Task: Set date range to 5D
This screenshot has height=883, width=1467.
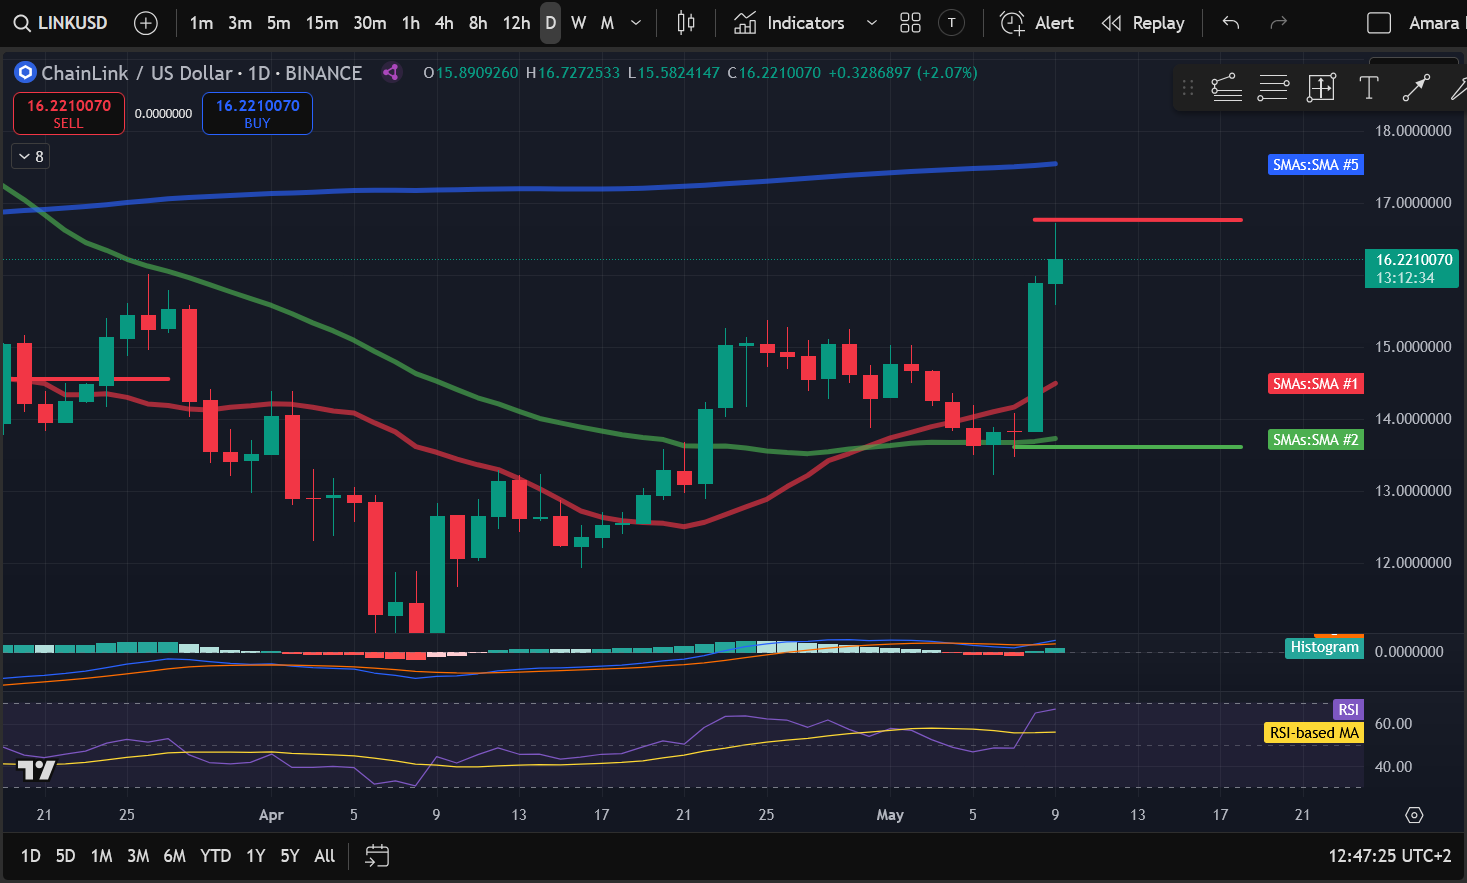Action: pos(66,856)
